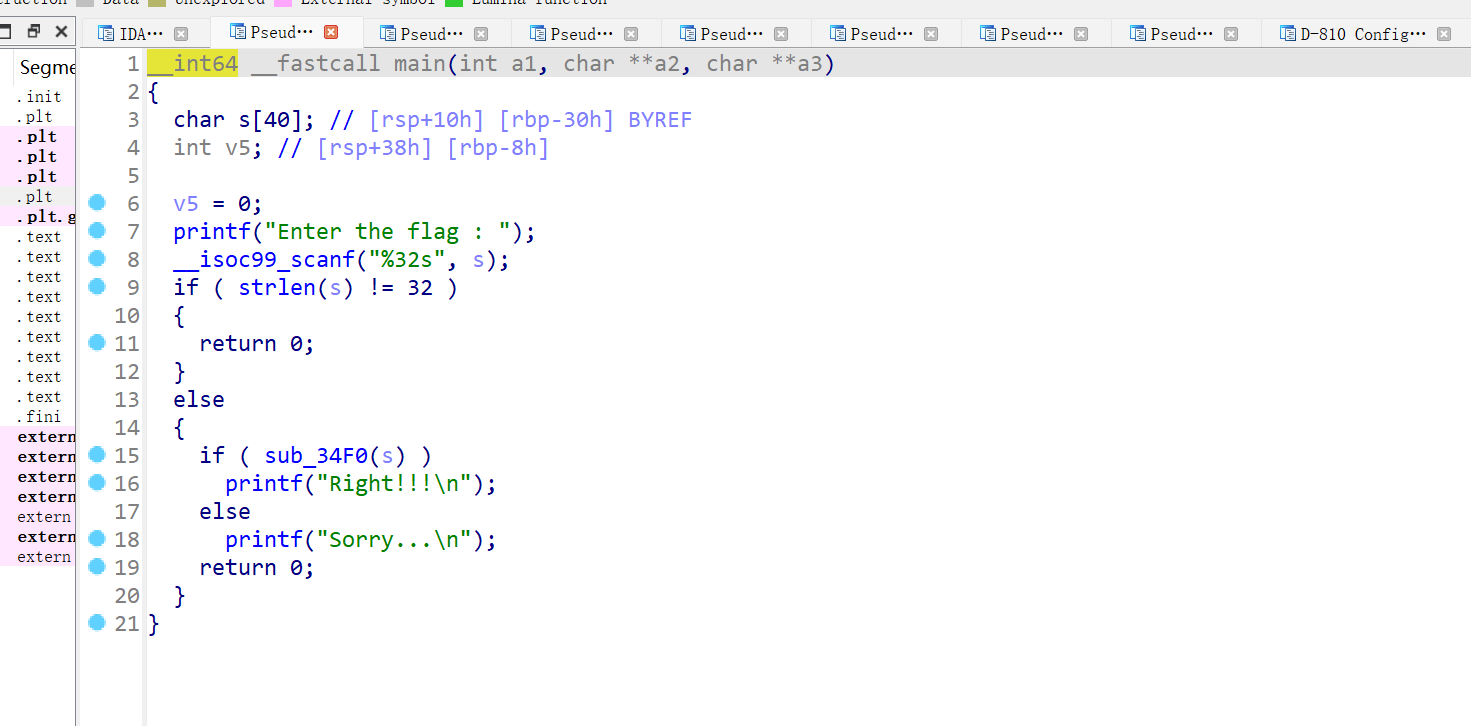
Task: Click the document icon on the D-810 Config tab
Action: point(1288,33)
